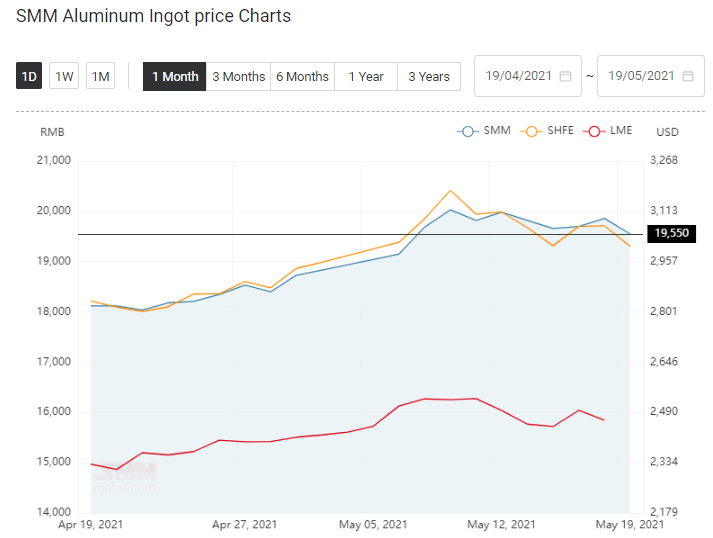Switch to the 3 Years range tab
This screenshot has width=713, height=538.
point(429,76)
